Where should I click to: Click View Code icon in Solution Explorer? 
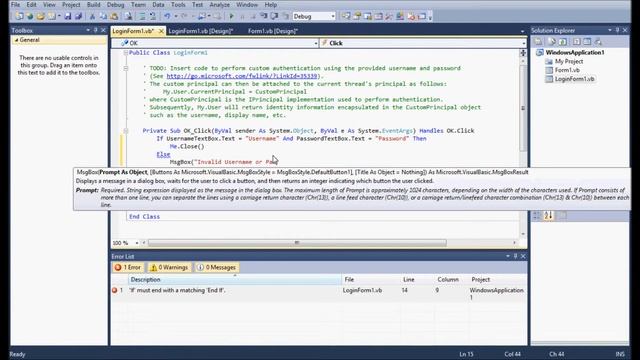[576, 42]
